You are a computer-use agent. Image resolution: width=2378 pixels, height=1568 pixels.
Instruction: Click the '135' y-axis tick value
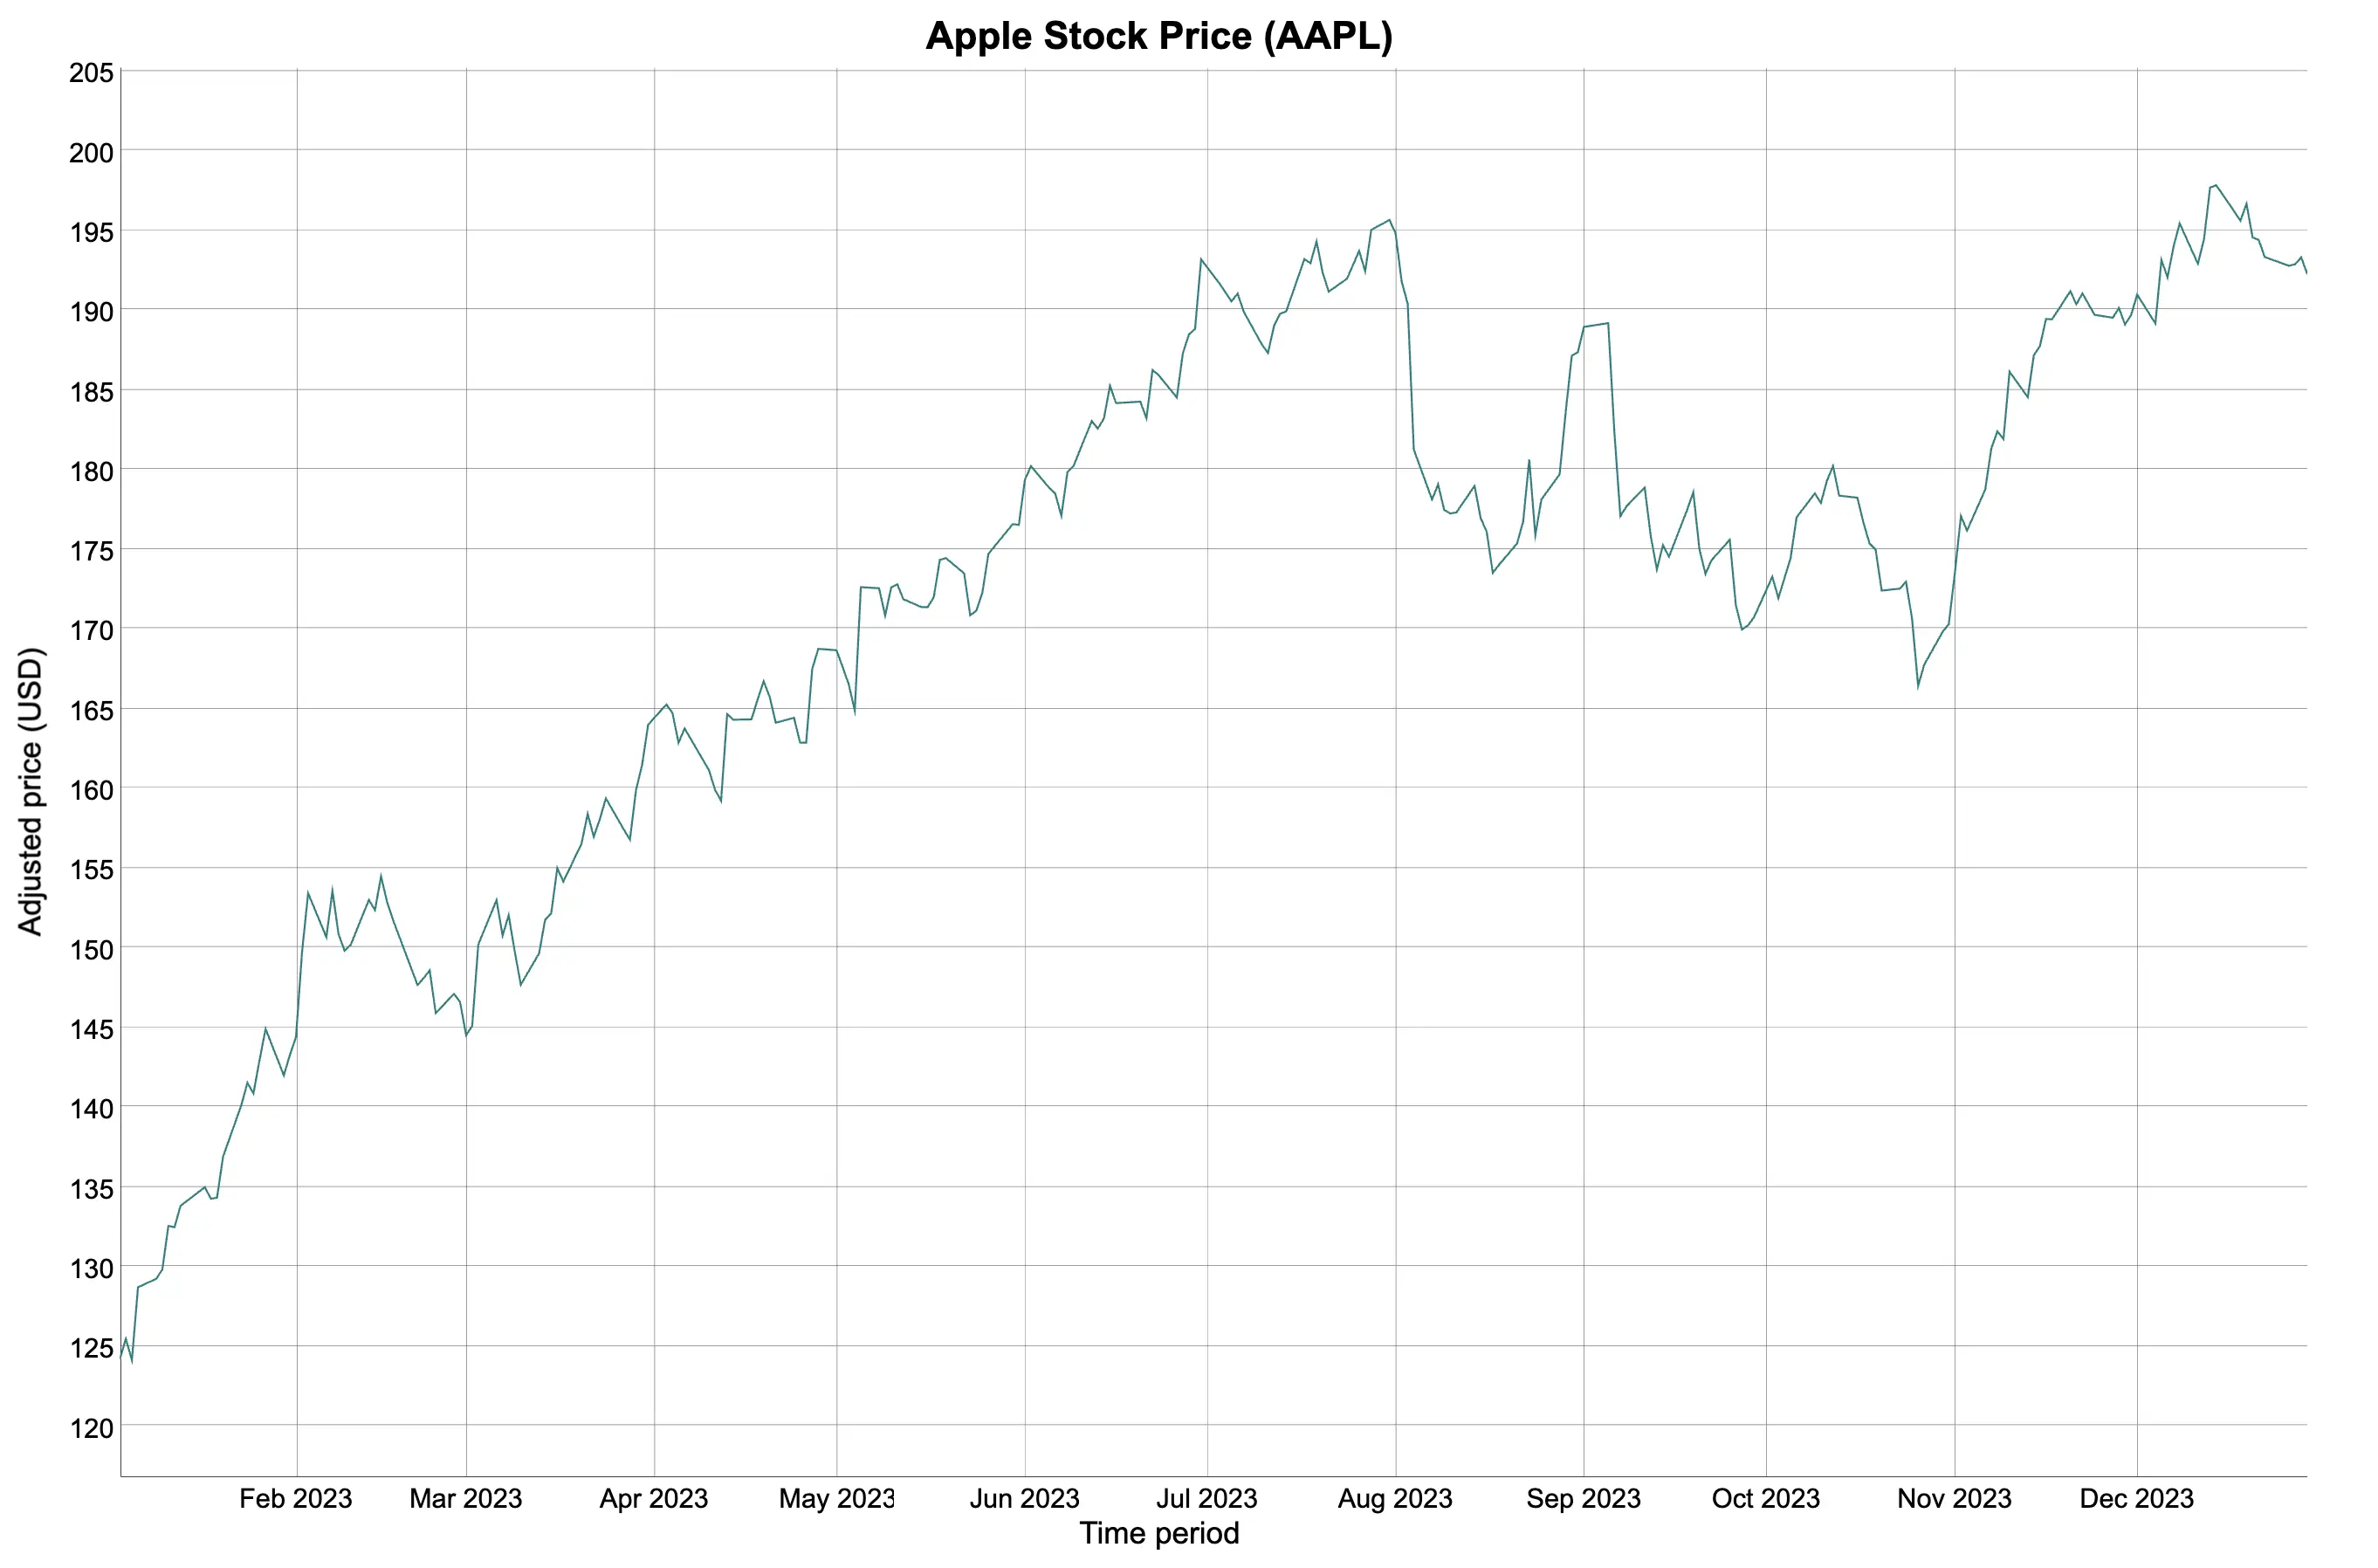91,1189
